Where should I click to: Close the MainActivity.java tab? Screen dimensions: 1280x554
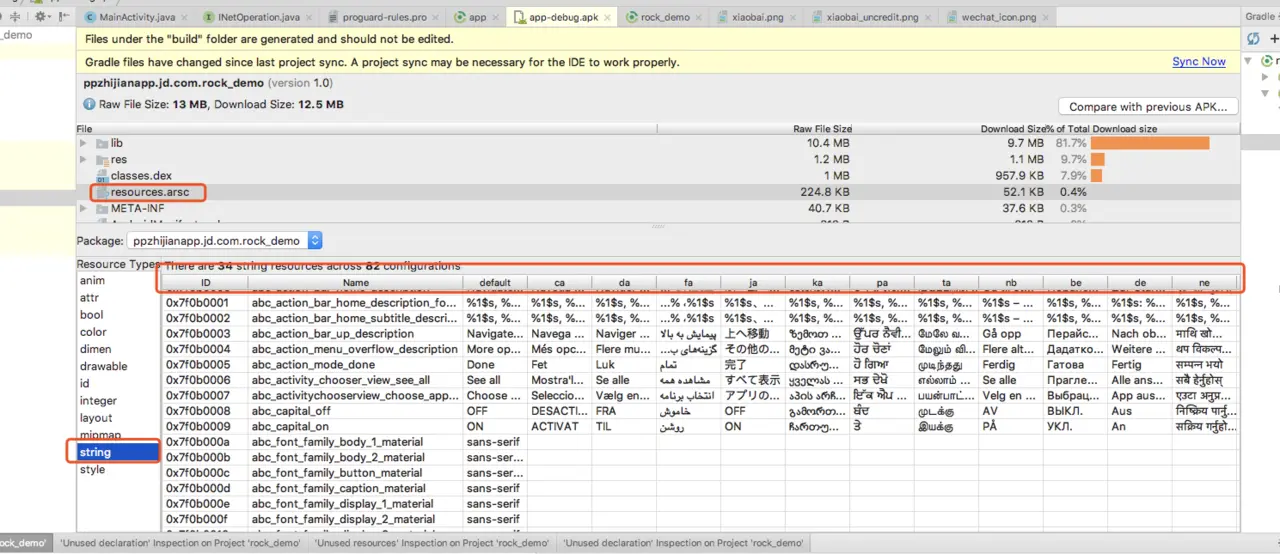(x=186, y=17)
